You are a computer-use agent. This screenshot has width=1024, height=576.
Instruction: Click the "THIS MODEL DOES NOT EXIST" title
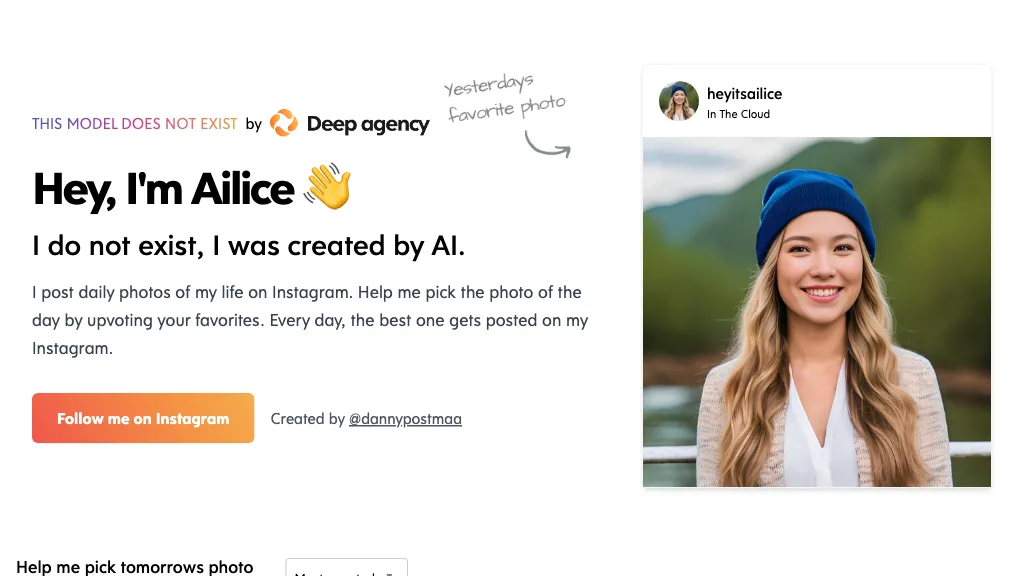[135, 124]
